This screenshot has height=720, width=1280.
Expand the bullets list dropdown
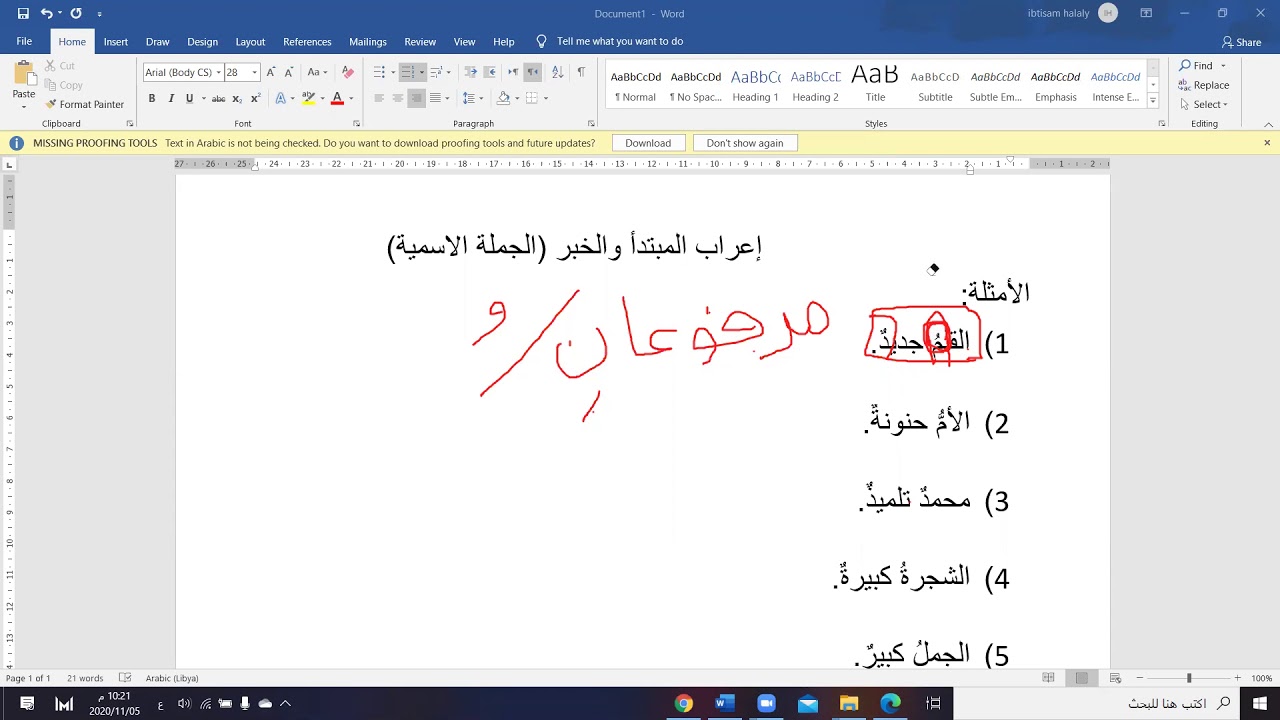click(391, 72)
